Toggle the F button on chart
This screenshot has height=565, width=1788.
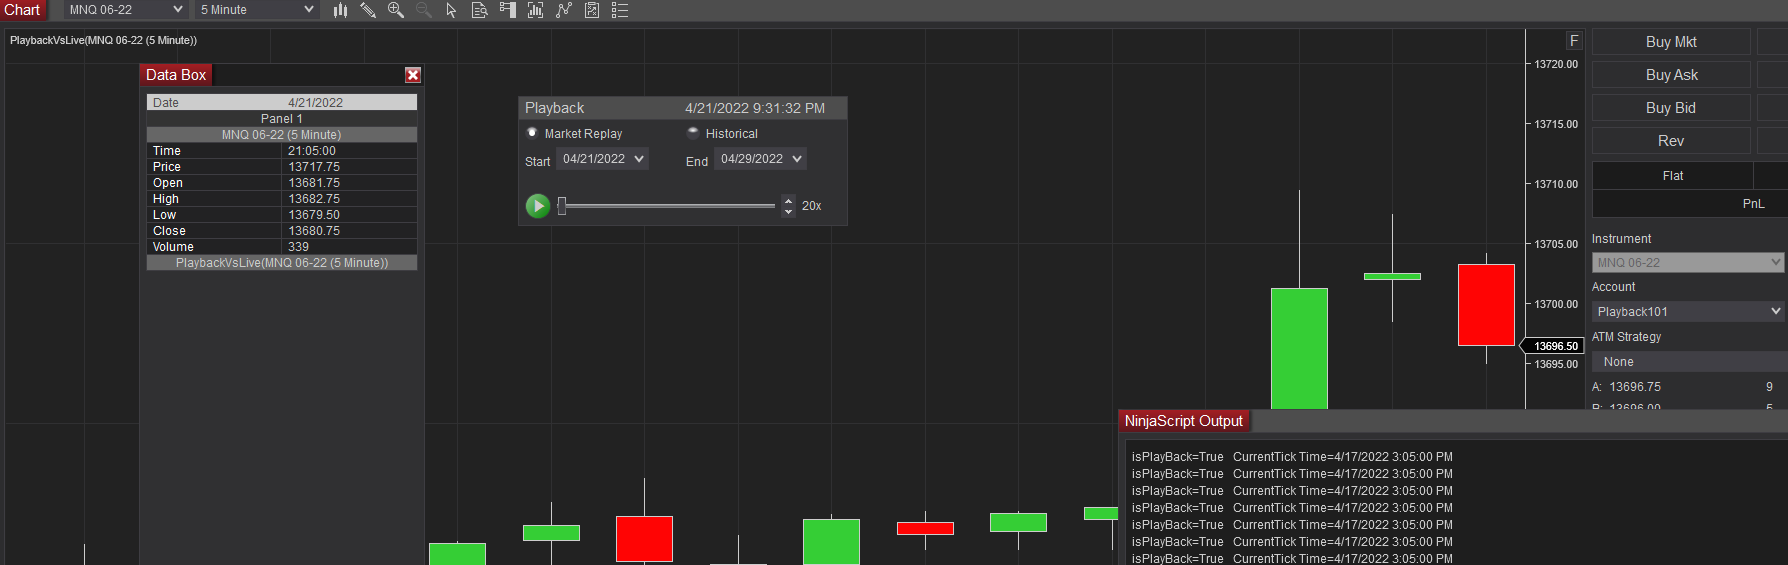pyautogui.click(x=1574, y=41)
